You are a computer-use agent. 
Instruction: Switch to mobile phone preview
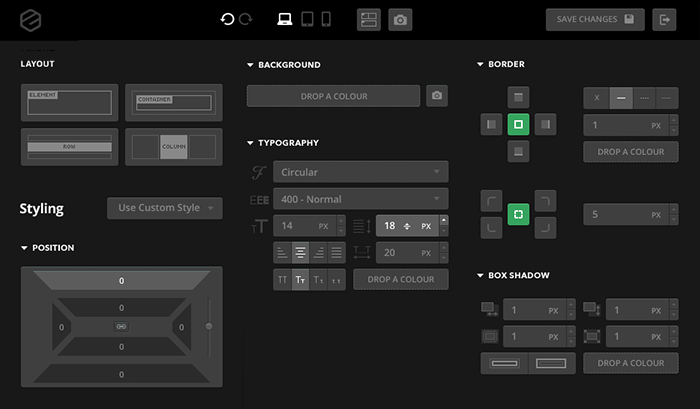326,19
